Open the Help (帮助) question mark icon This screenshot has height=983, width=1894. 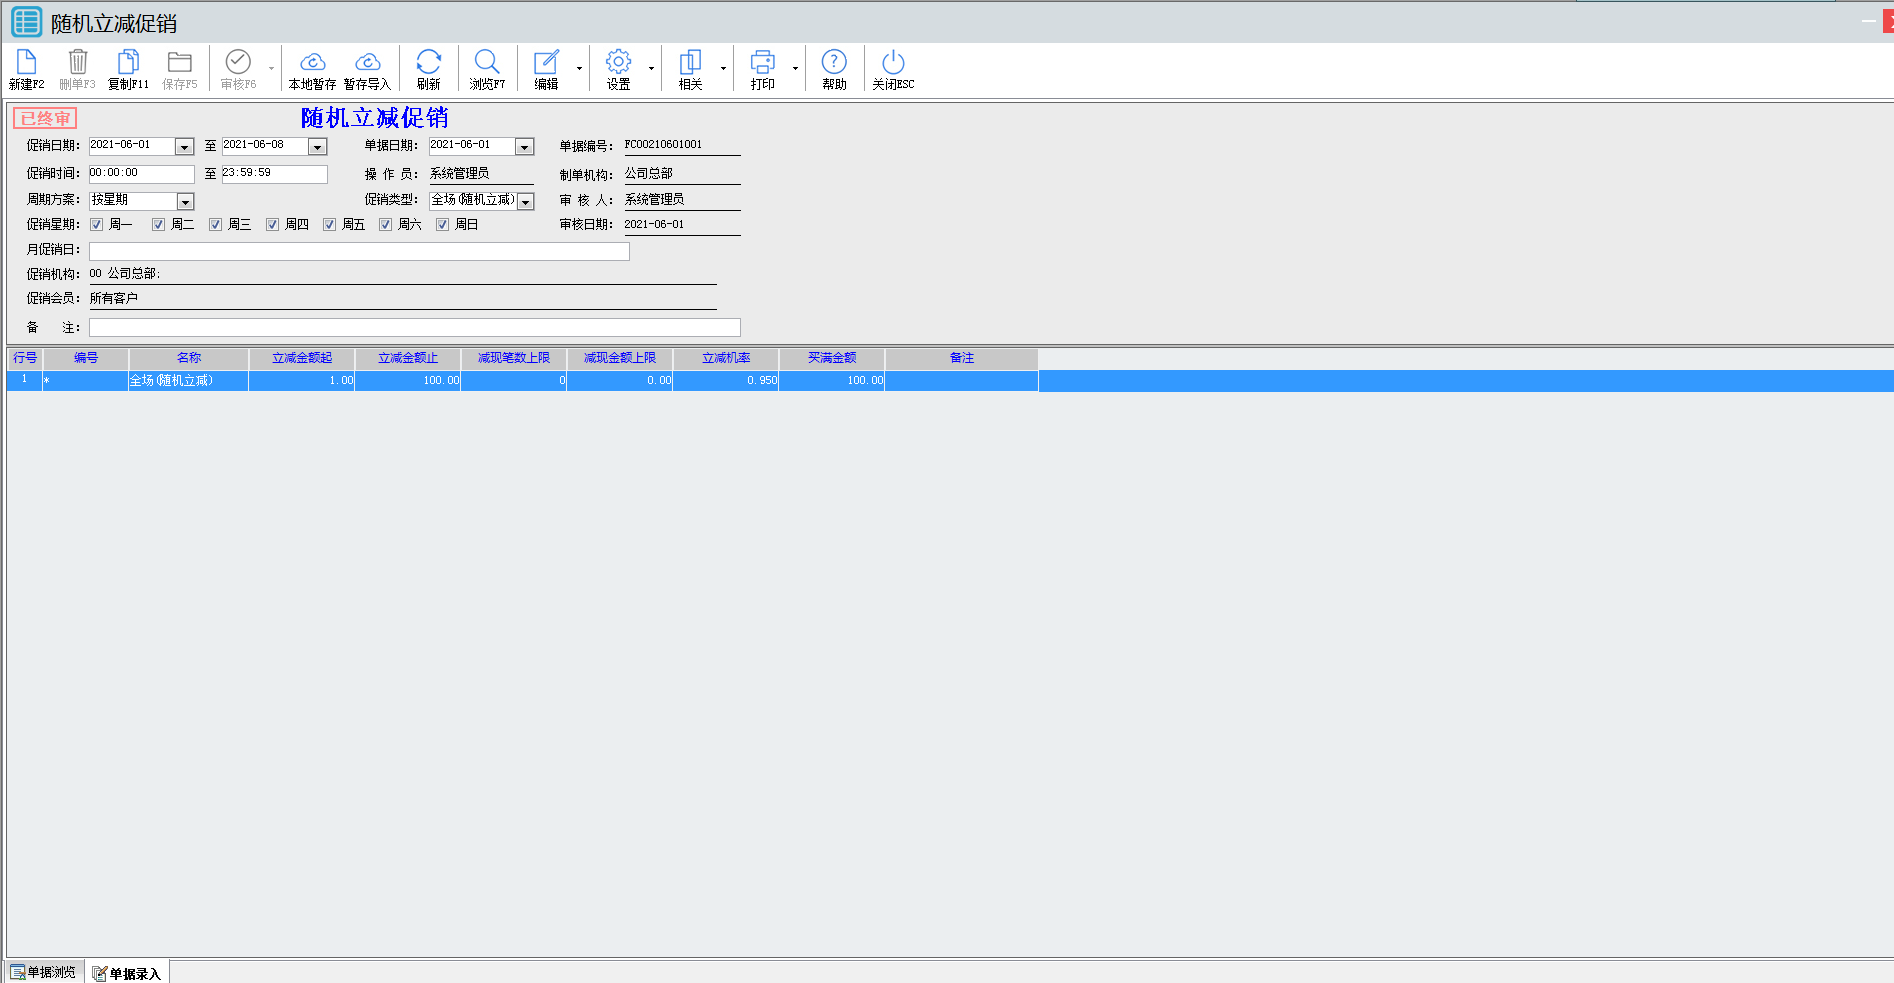(x=834, y=62)
